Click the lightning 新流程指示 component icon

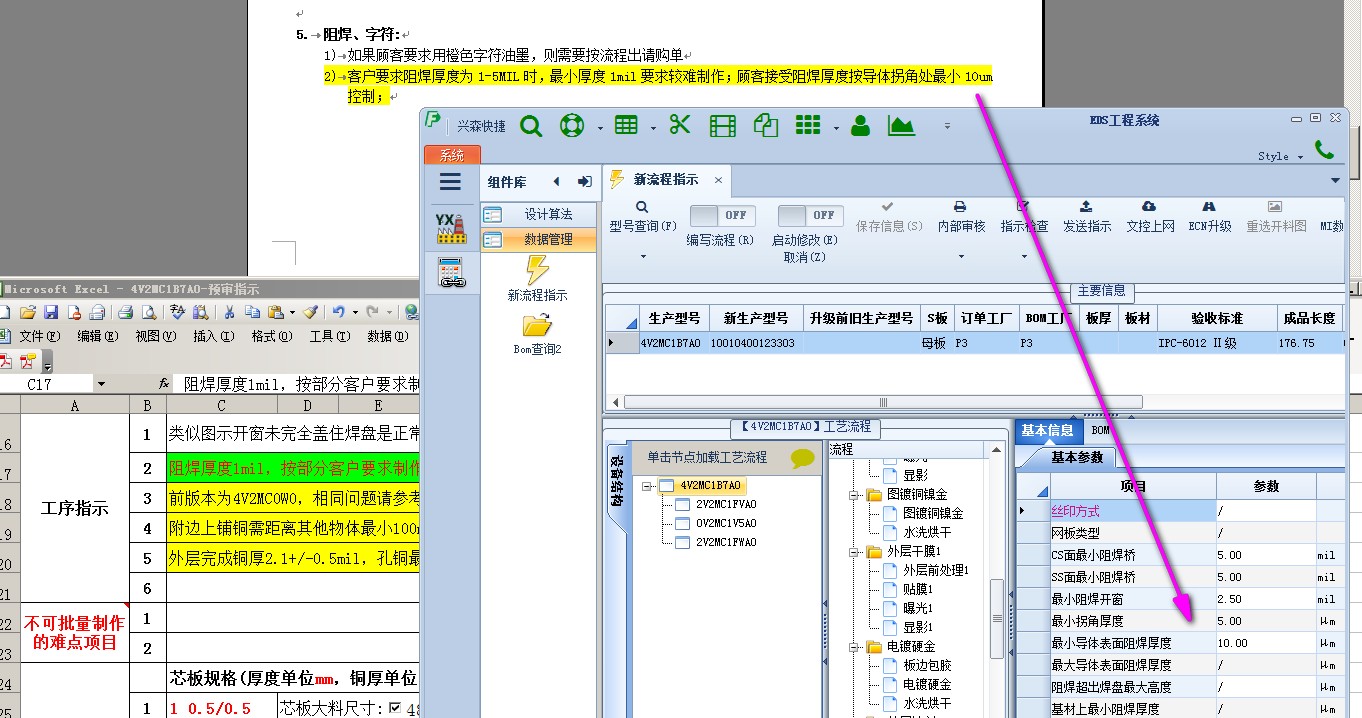click(537, 270)
